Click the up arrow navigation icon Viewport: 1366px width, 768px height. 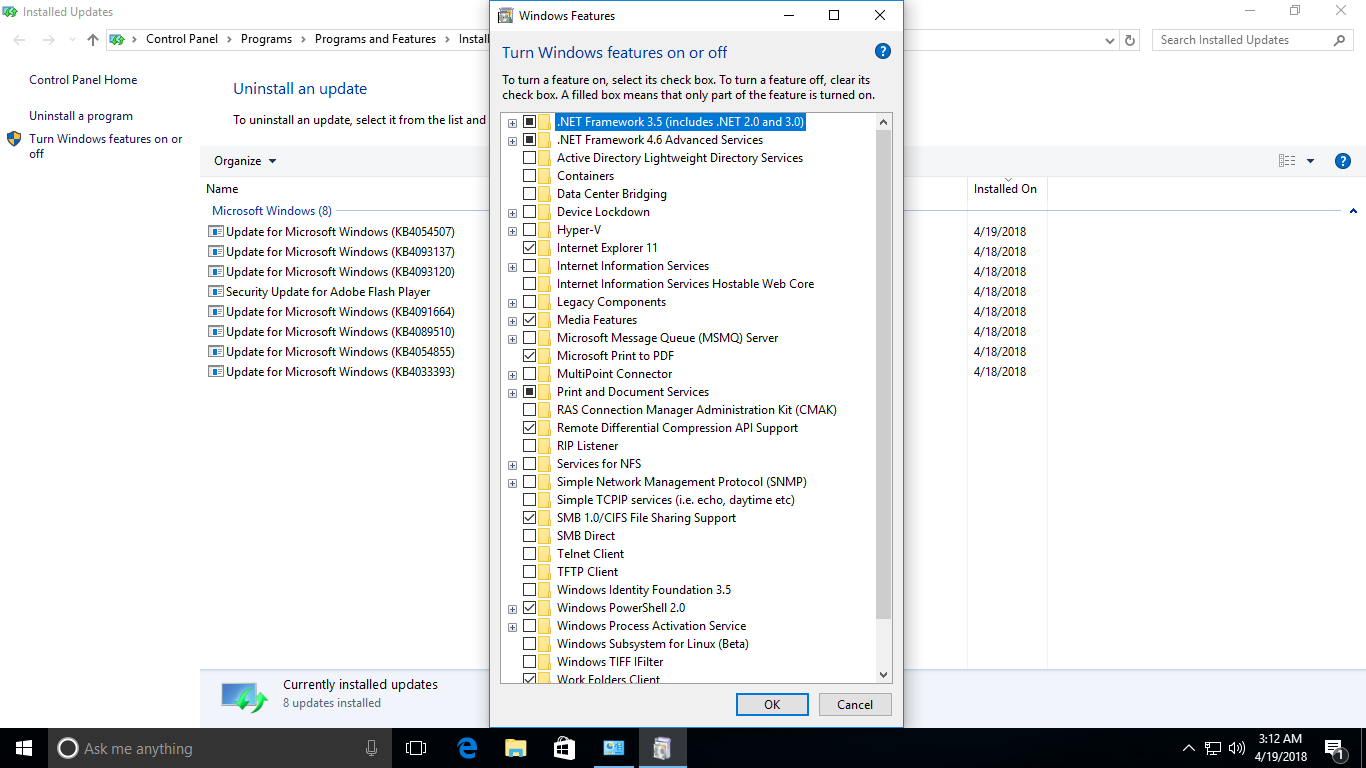coord(93,40)
